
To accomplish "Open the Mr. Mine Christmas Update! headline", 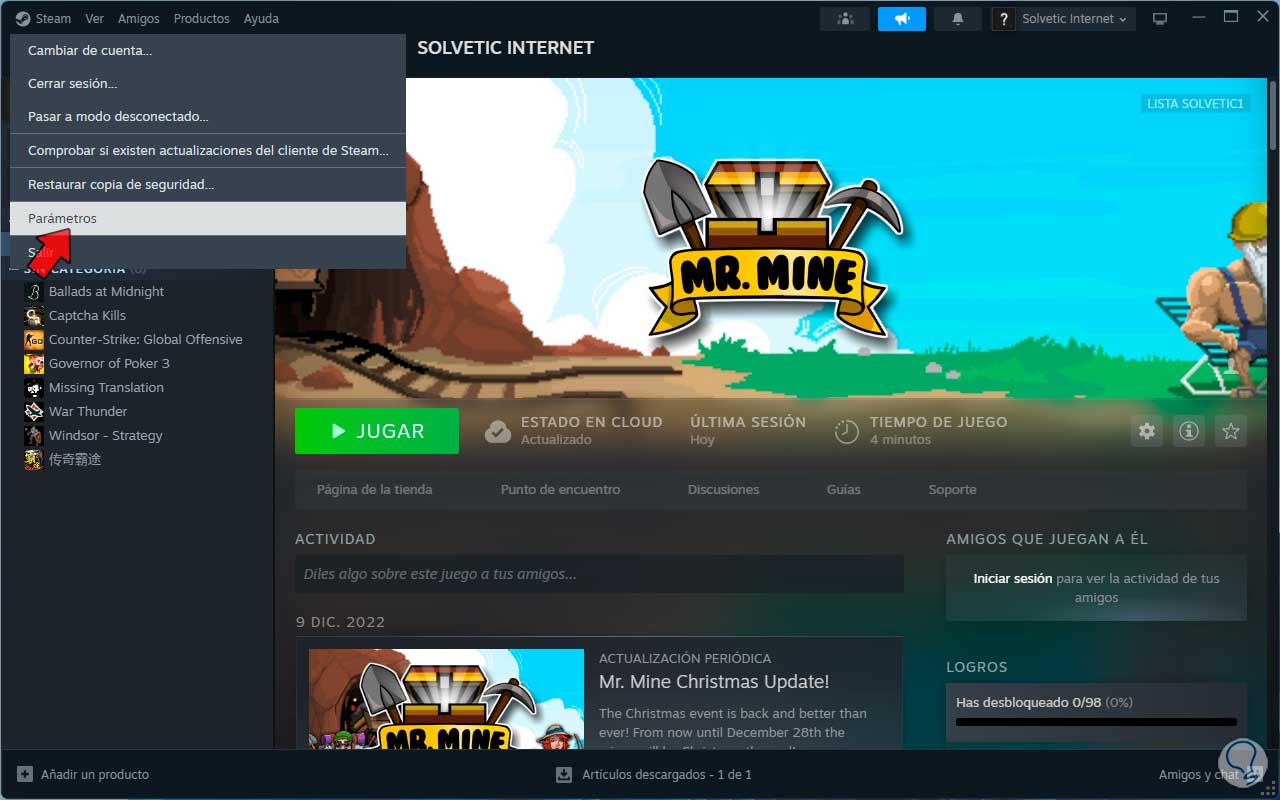I will (x=714, y=682).
